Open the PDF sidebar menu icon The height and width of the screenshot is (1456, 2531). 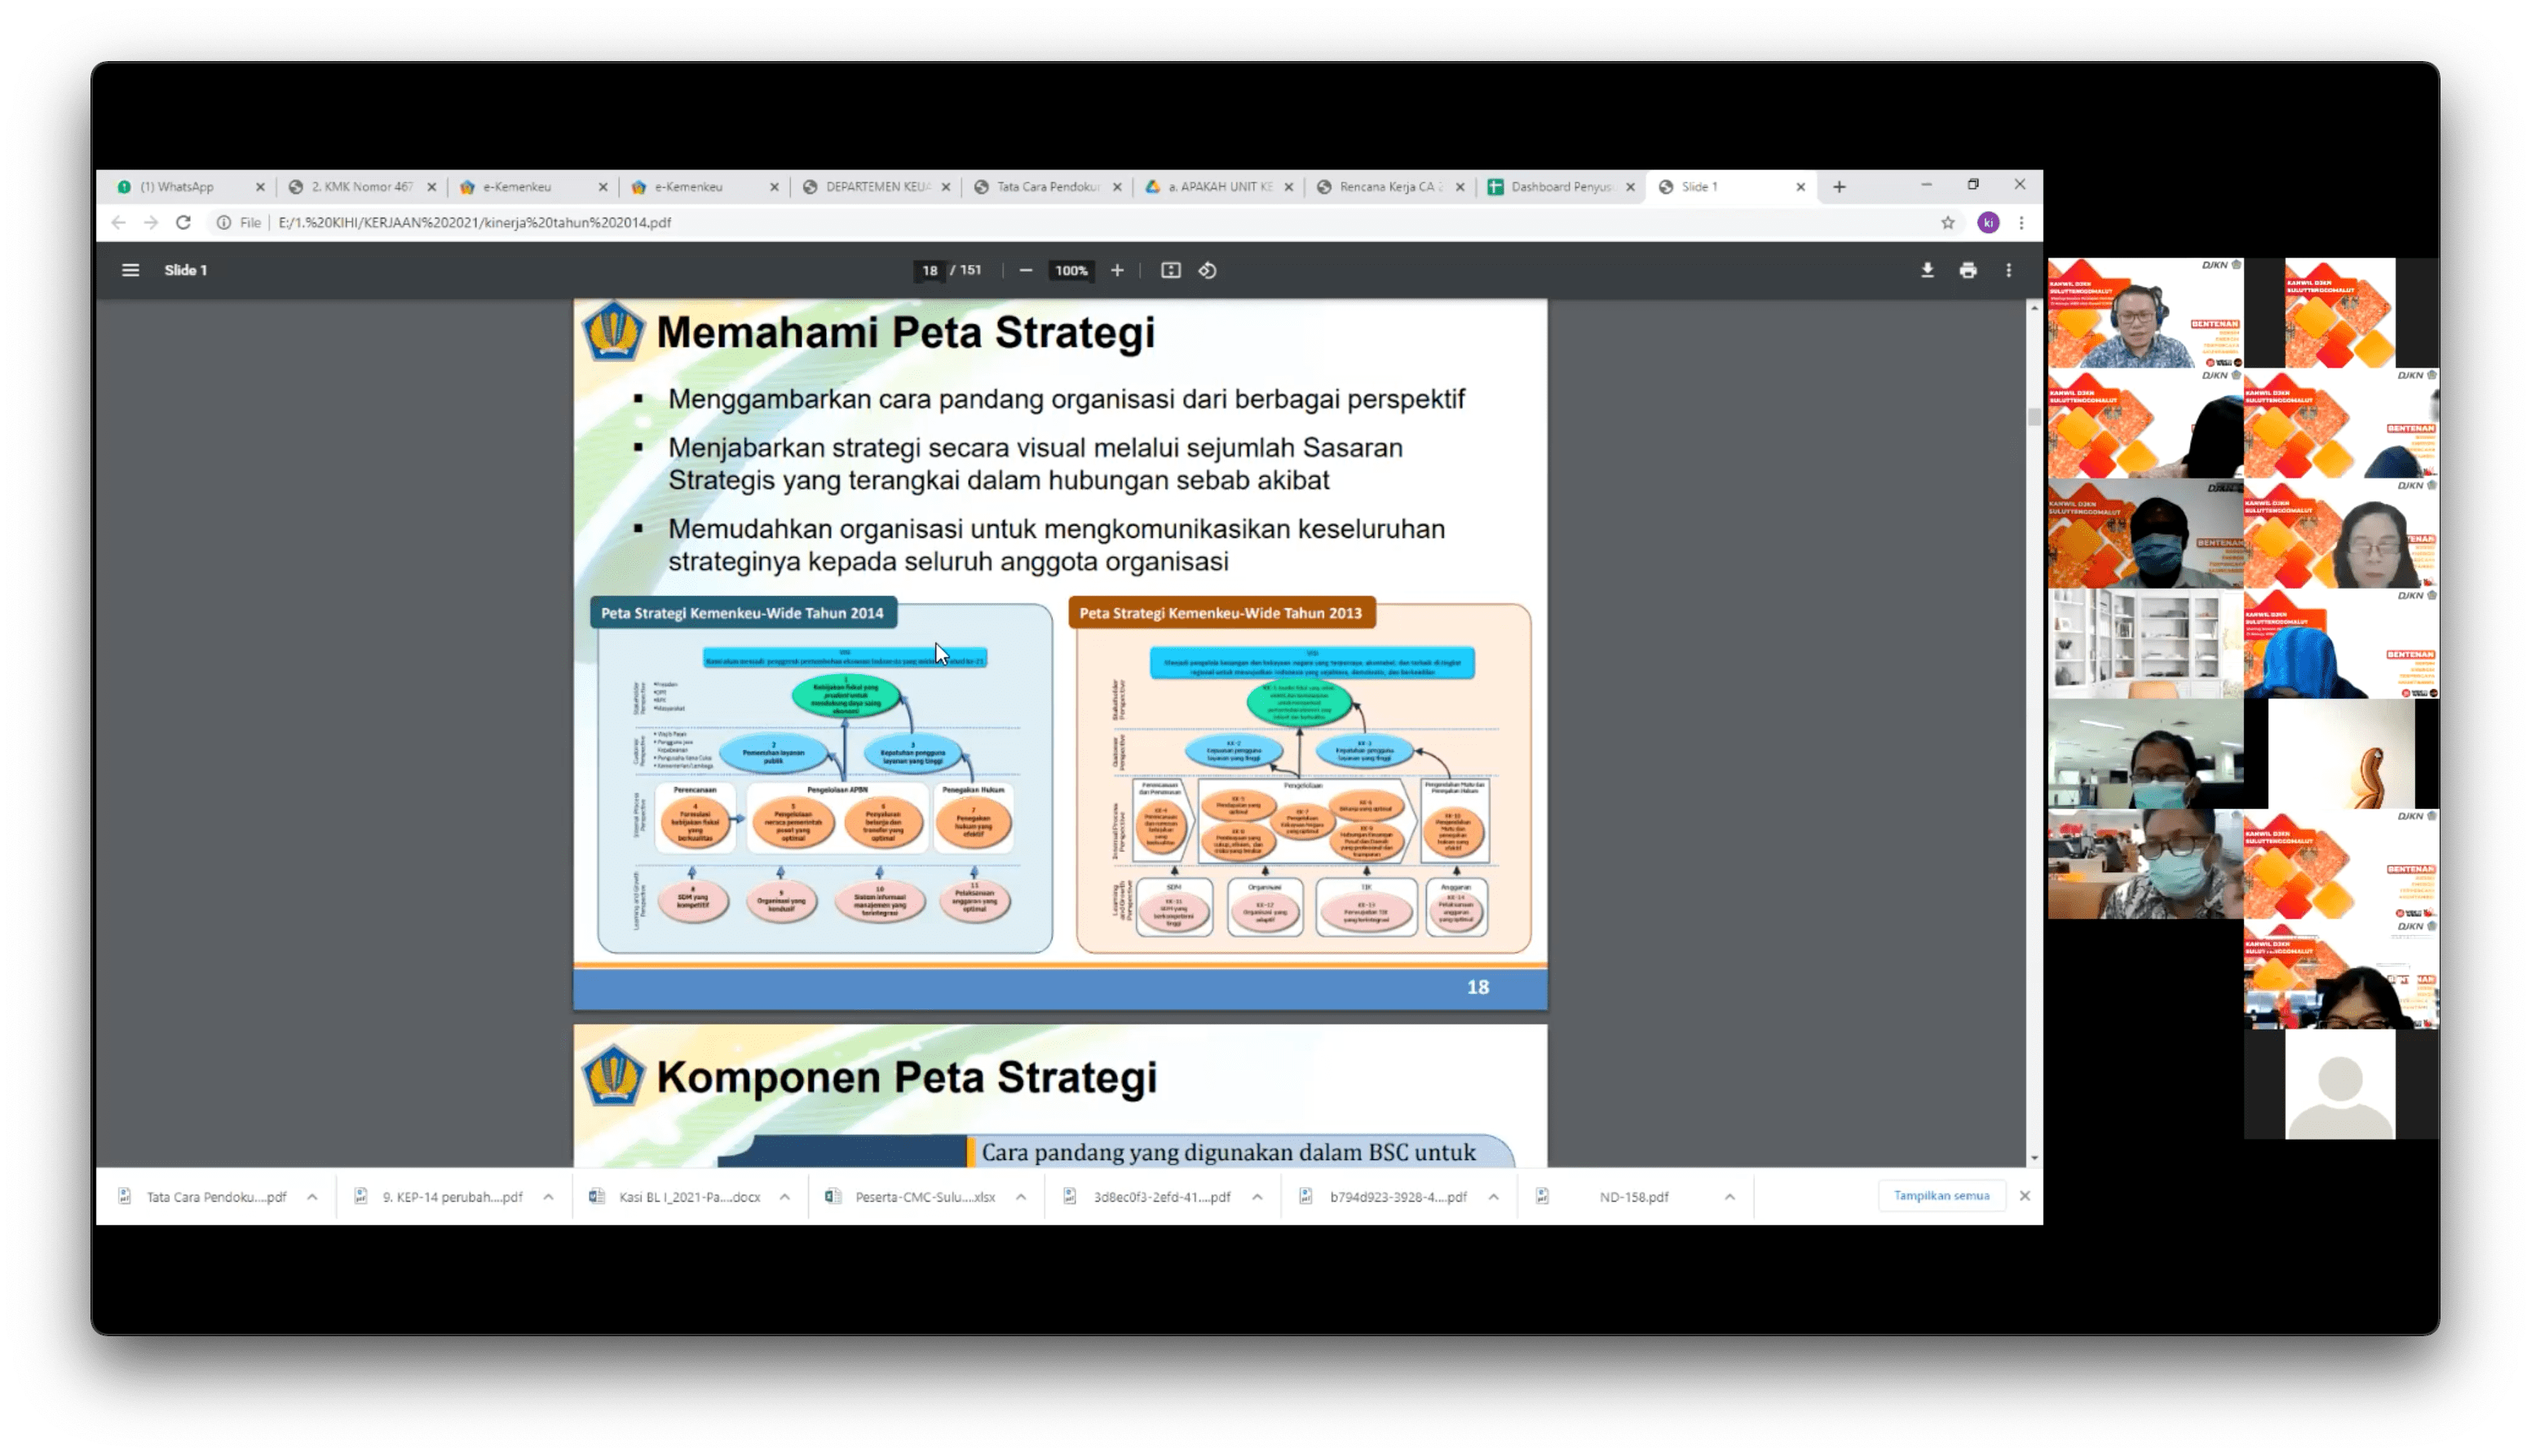(x=130, y=270)
